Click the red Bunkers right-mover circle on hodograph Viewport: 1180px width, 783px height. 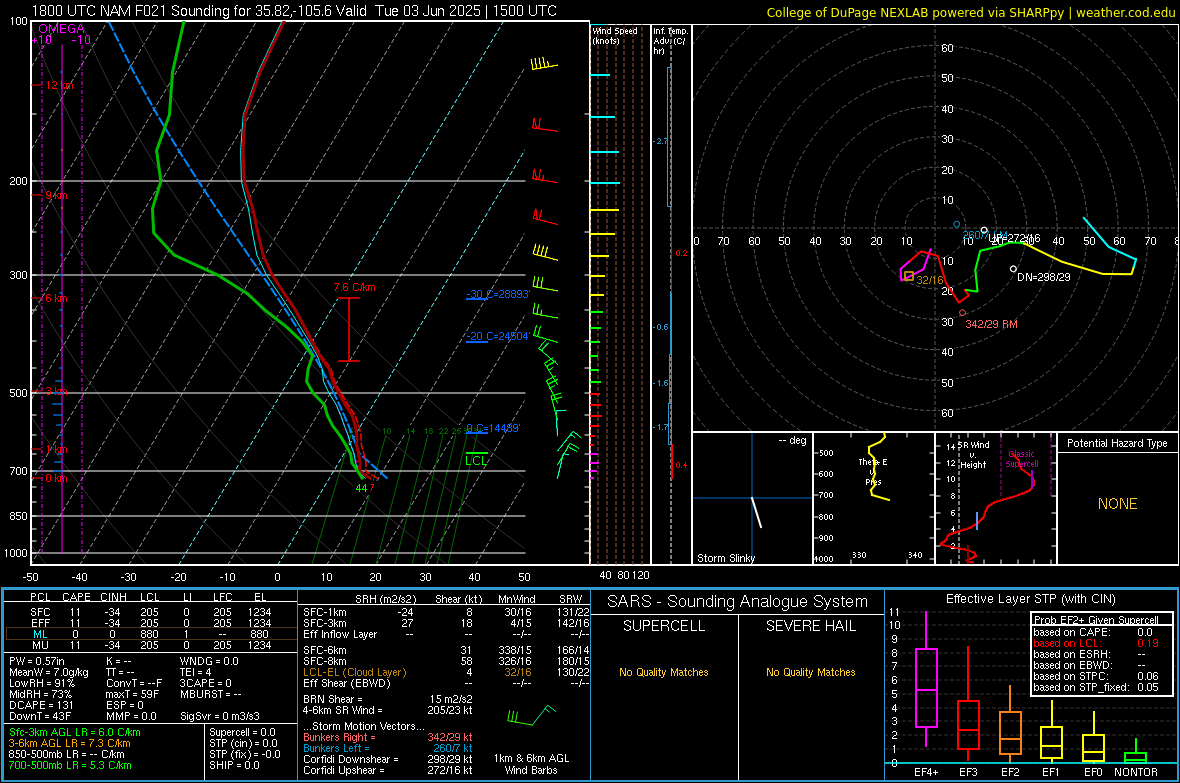click(962, 312)
